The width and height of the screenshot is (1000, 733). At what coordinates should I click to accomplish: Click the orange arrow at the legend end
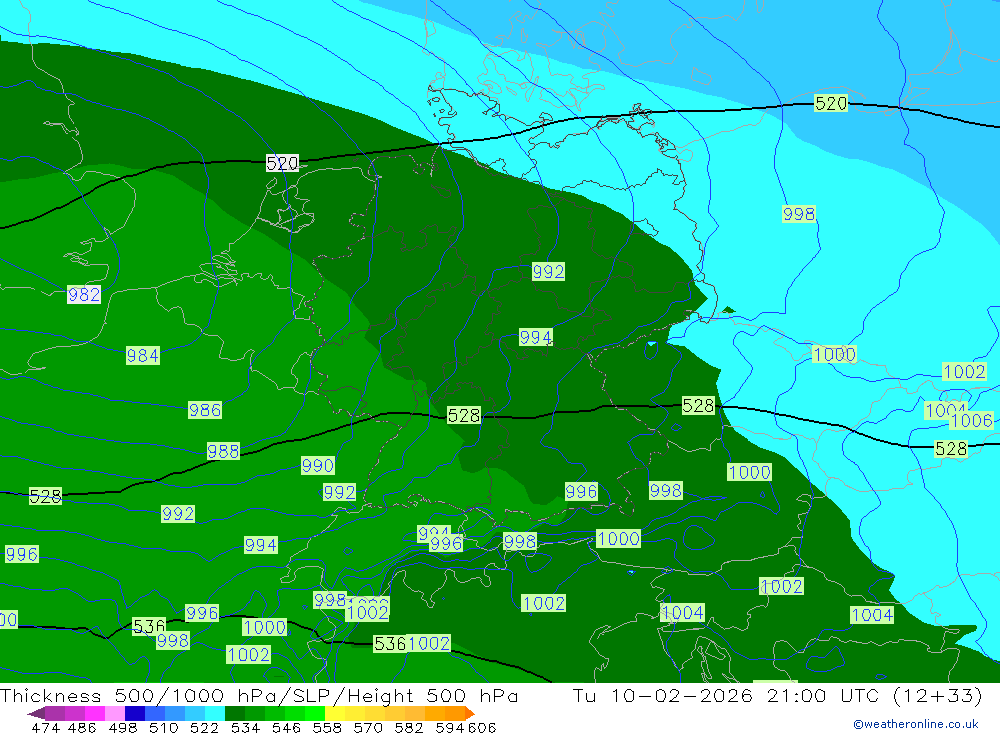click(x=469, y=713)
